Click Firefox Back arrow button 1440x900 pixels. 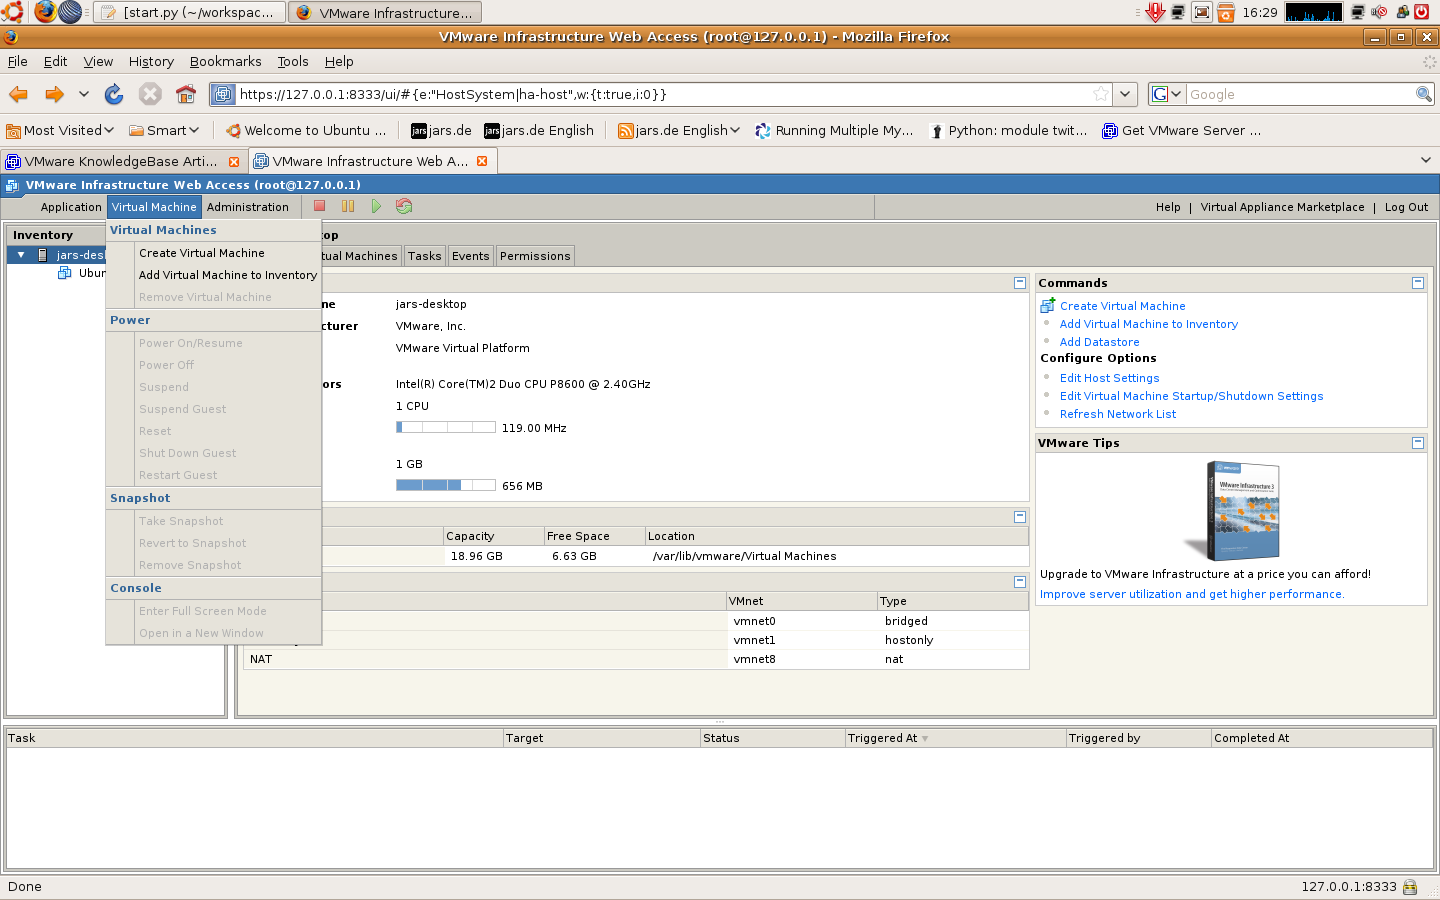[18, 94]
